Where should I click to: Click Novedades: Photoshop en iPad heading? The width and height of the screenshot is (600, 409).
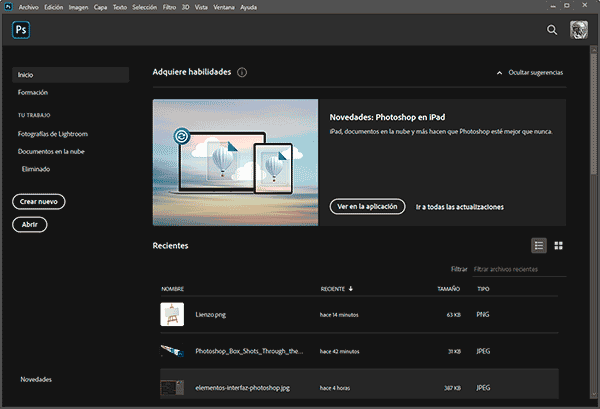387,117
